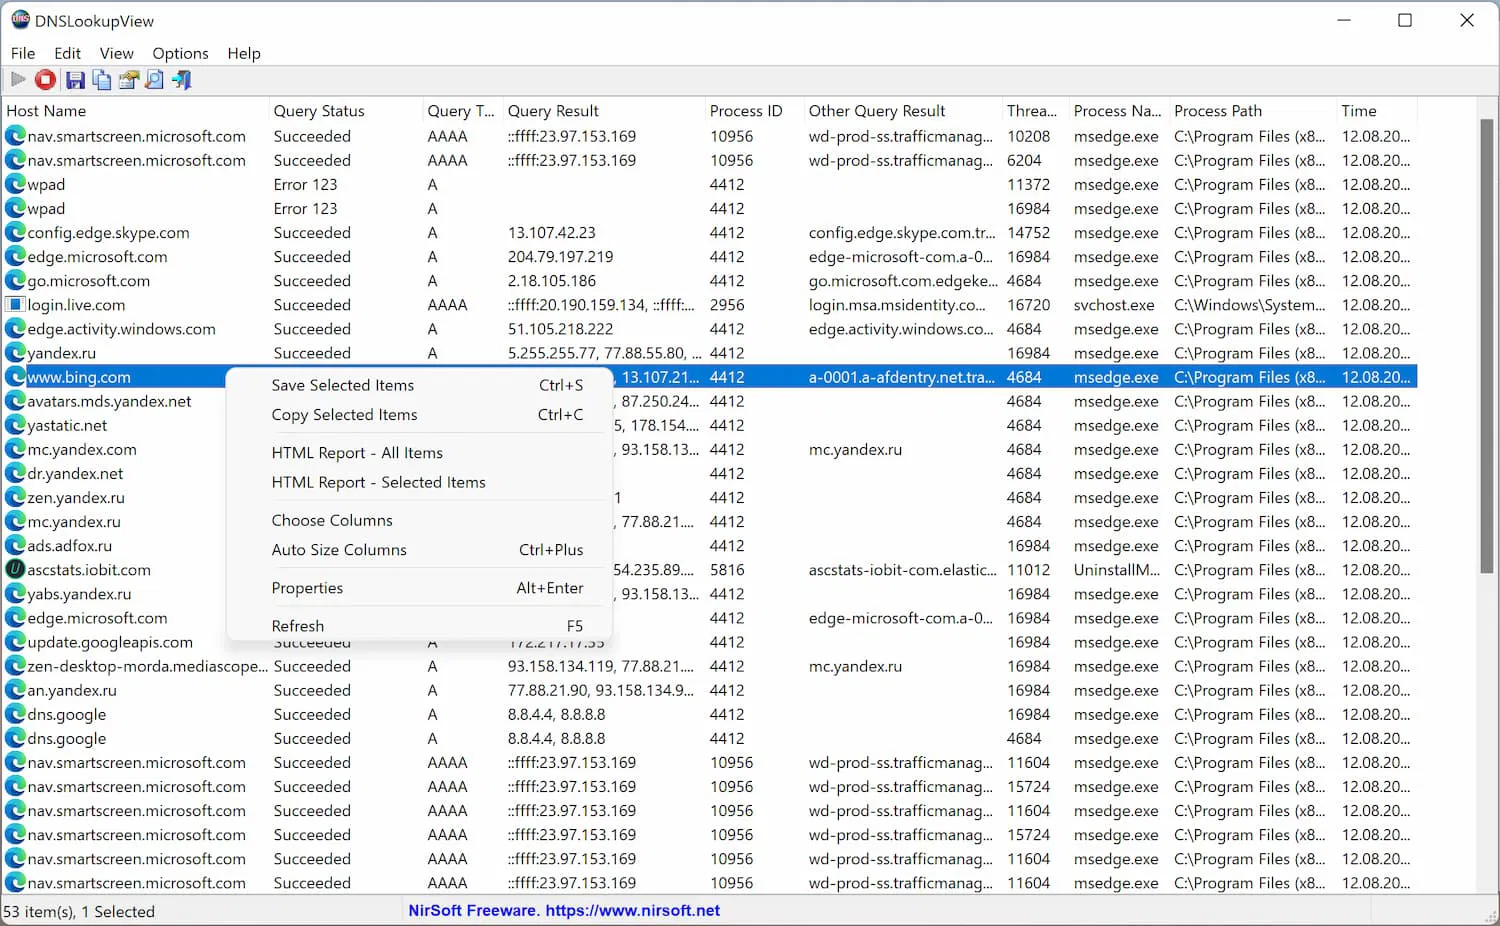1500x926 pixels.
Task: Open the Edit menu
Action: click(68, 53)
